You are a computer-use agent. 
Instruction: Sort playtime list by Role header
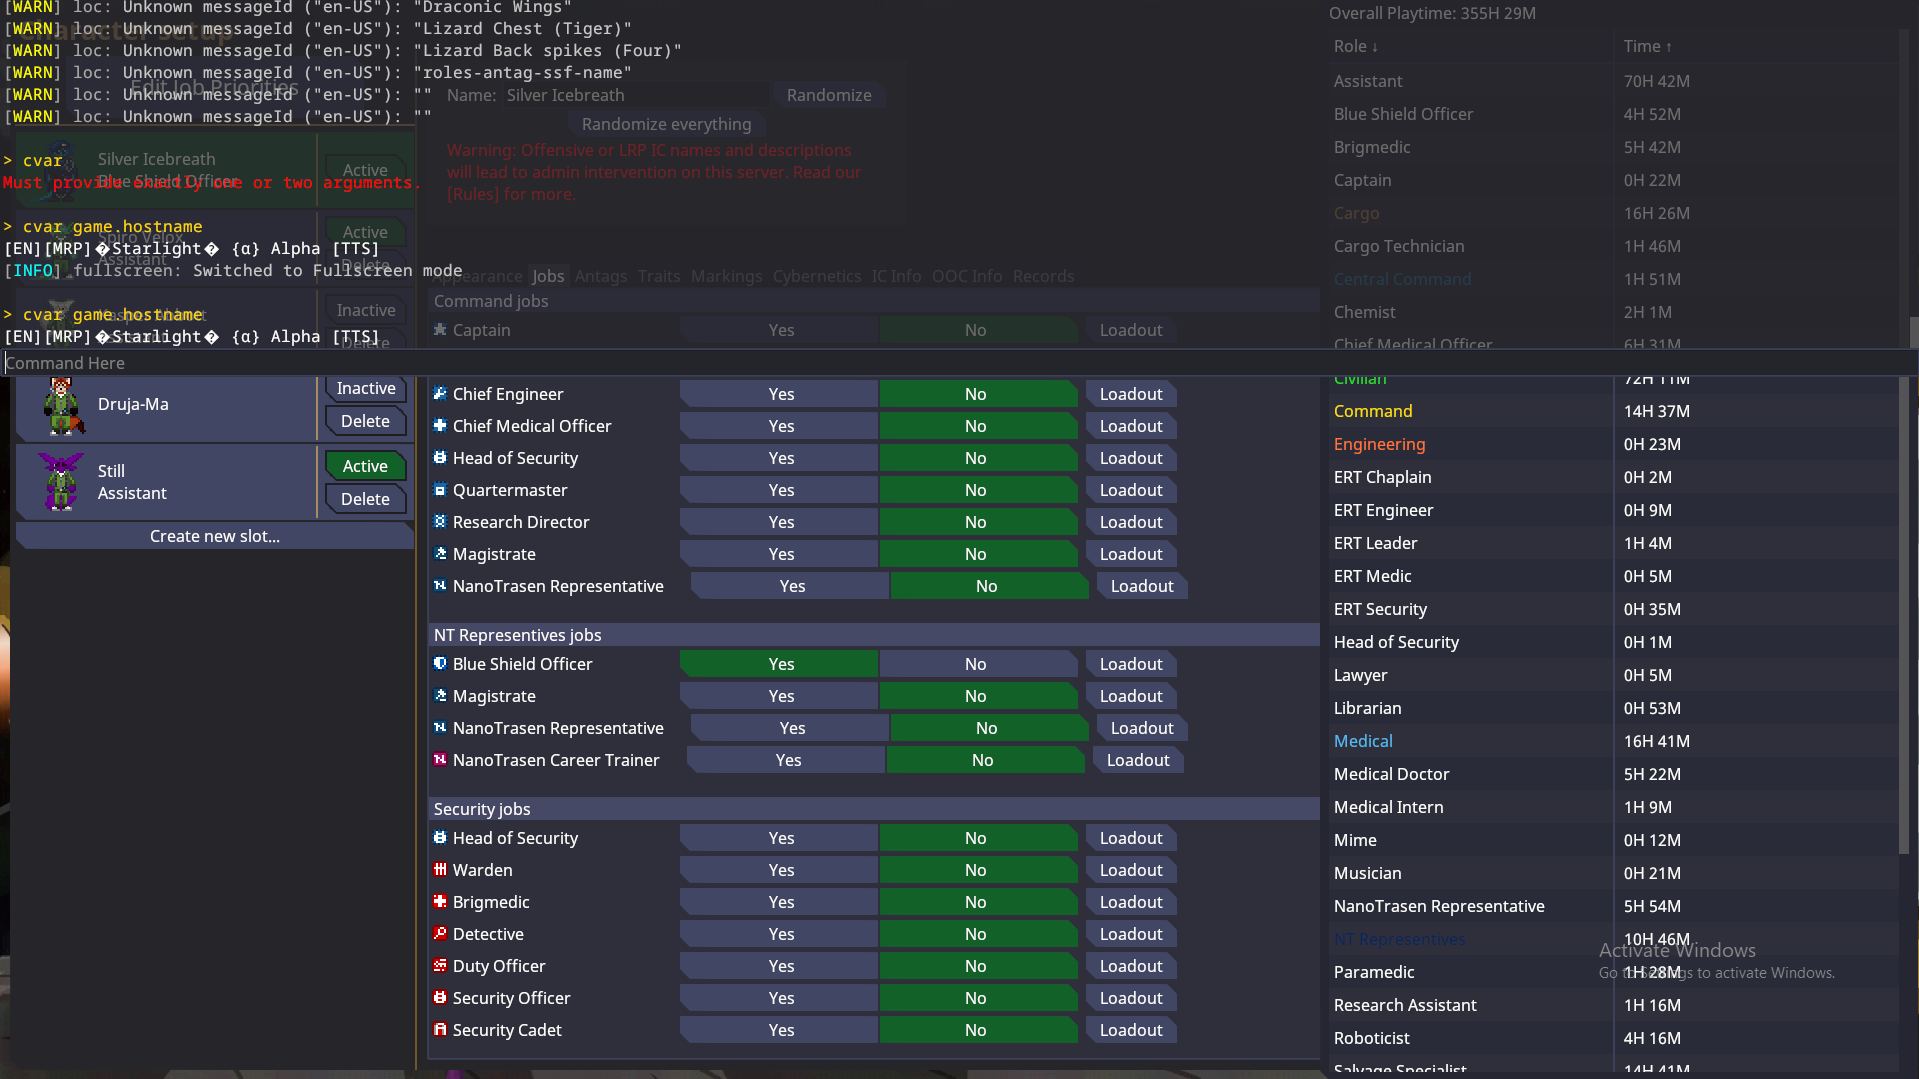(1355, 46)
